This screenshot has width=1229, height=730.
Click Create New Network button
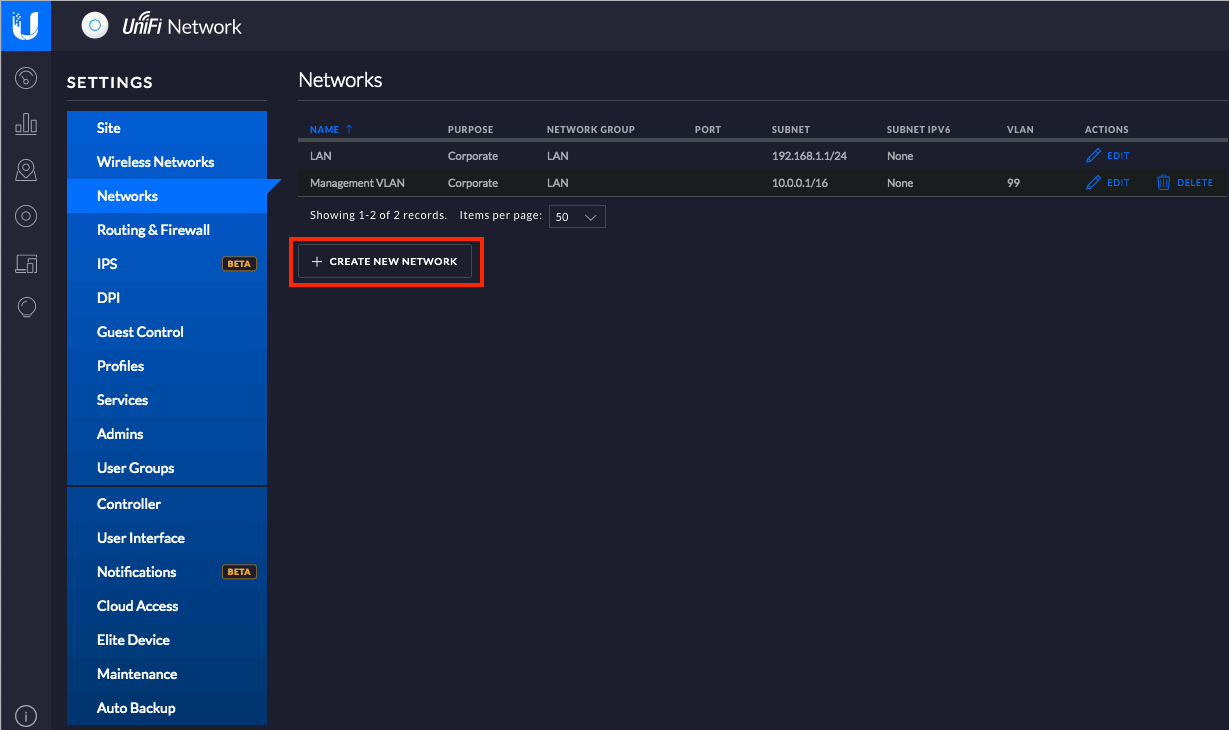click(x=385, y=261)
